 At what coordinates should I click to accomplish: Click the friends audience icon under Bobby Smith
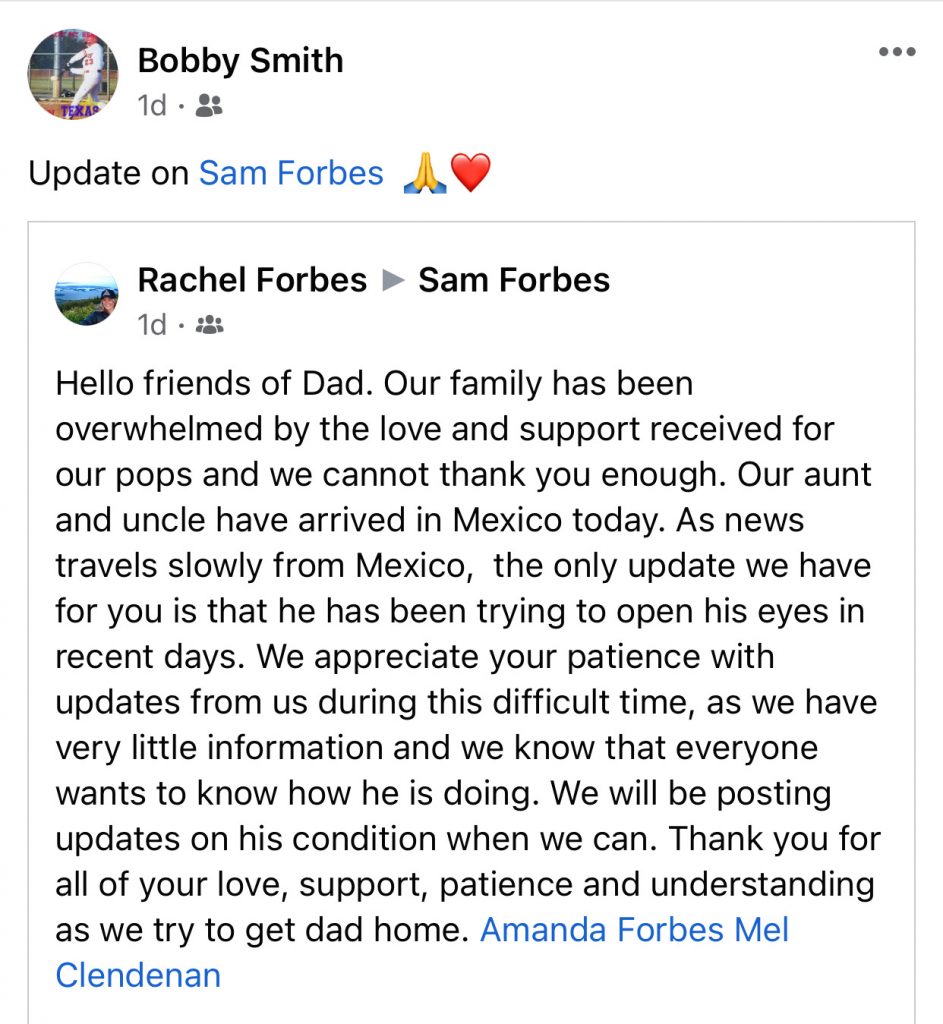(209, 105)
